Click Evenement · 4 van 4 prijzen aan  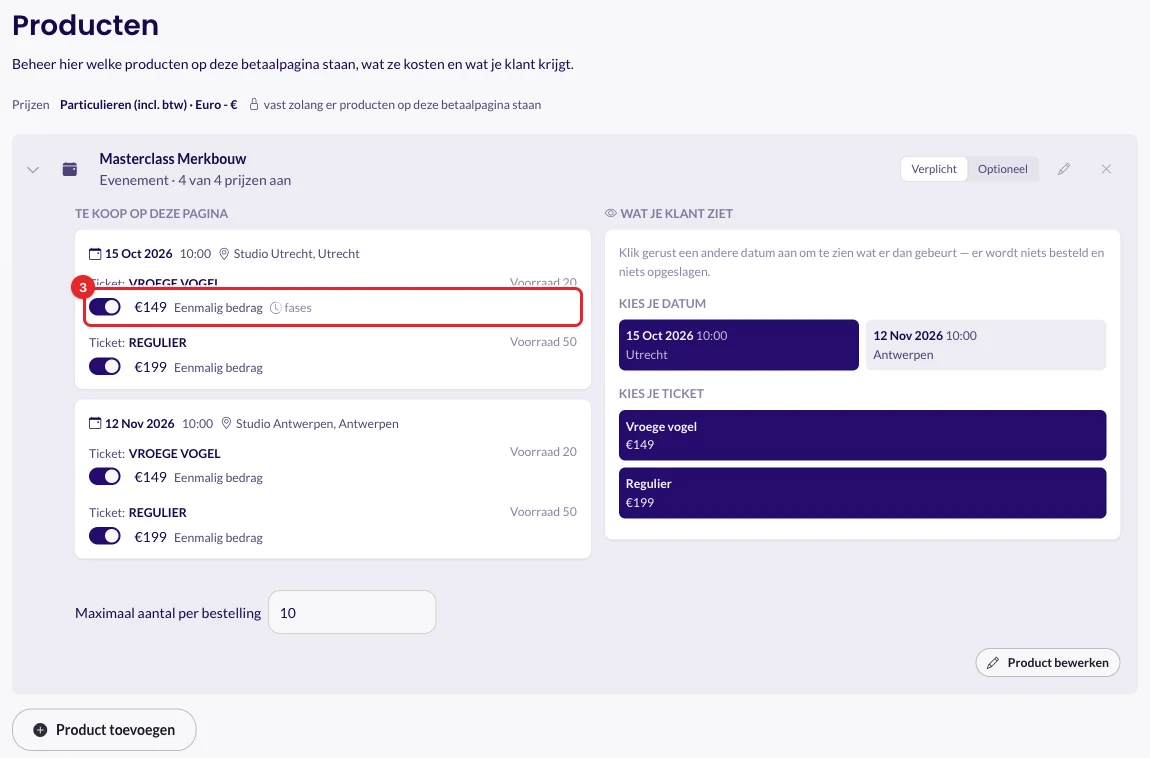(195, 180)
